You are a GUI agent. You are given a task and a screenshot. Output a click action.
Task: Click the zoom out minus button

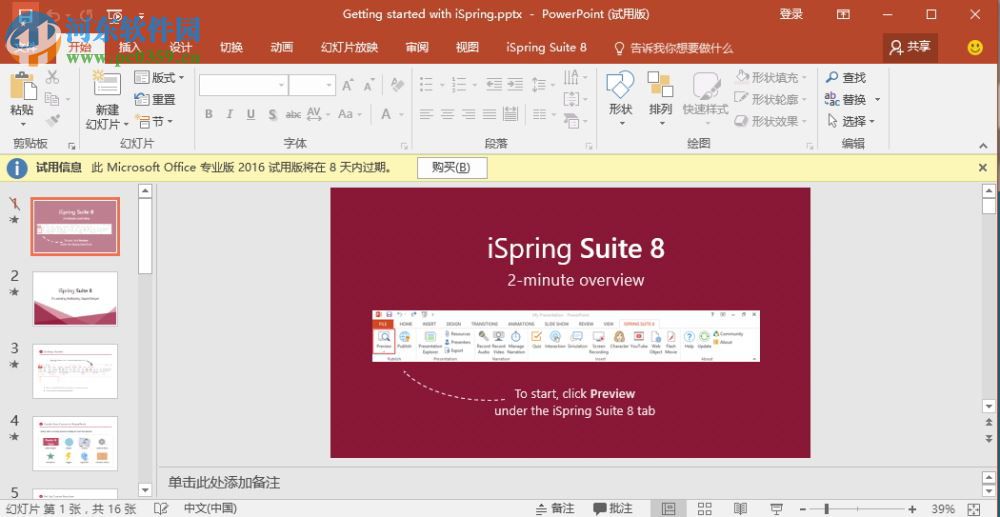[802, 509]
